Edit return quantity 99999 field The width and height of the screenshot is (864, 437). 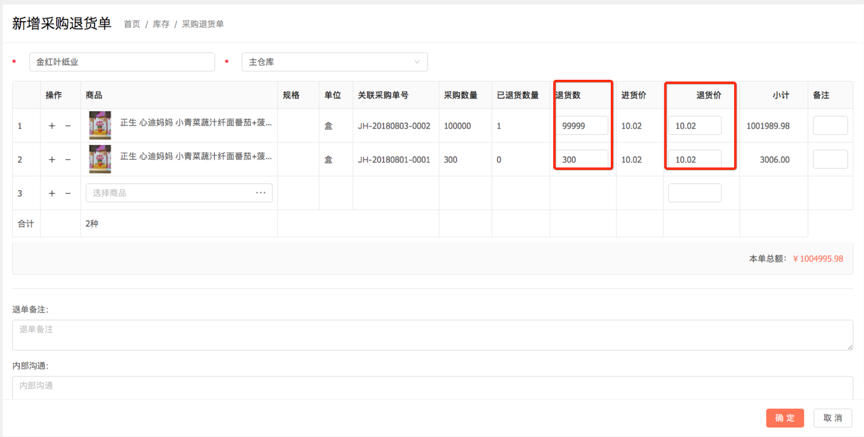(582, 126)
